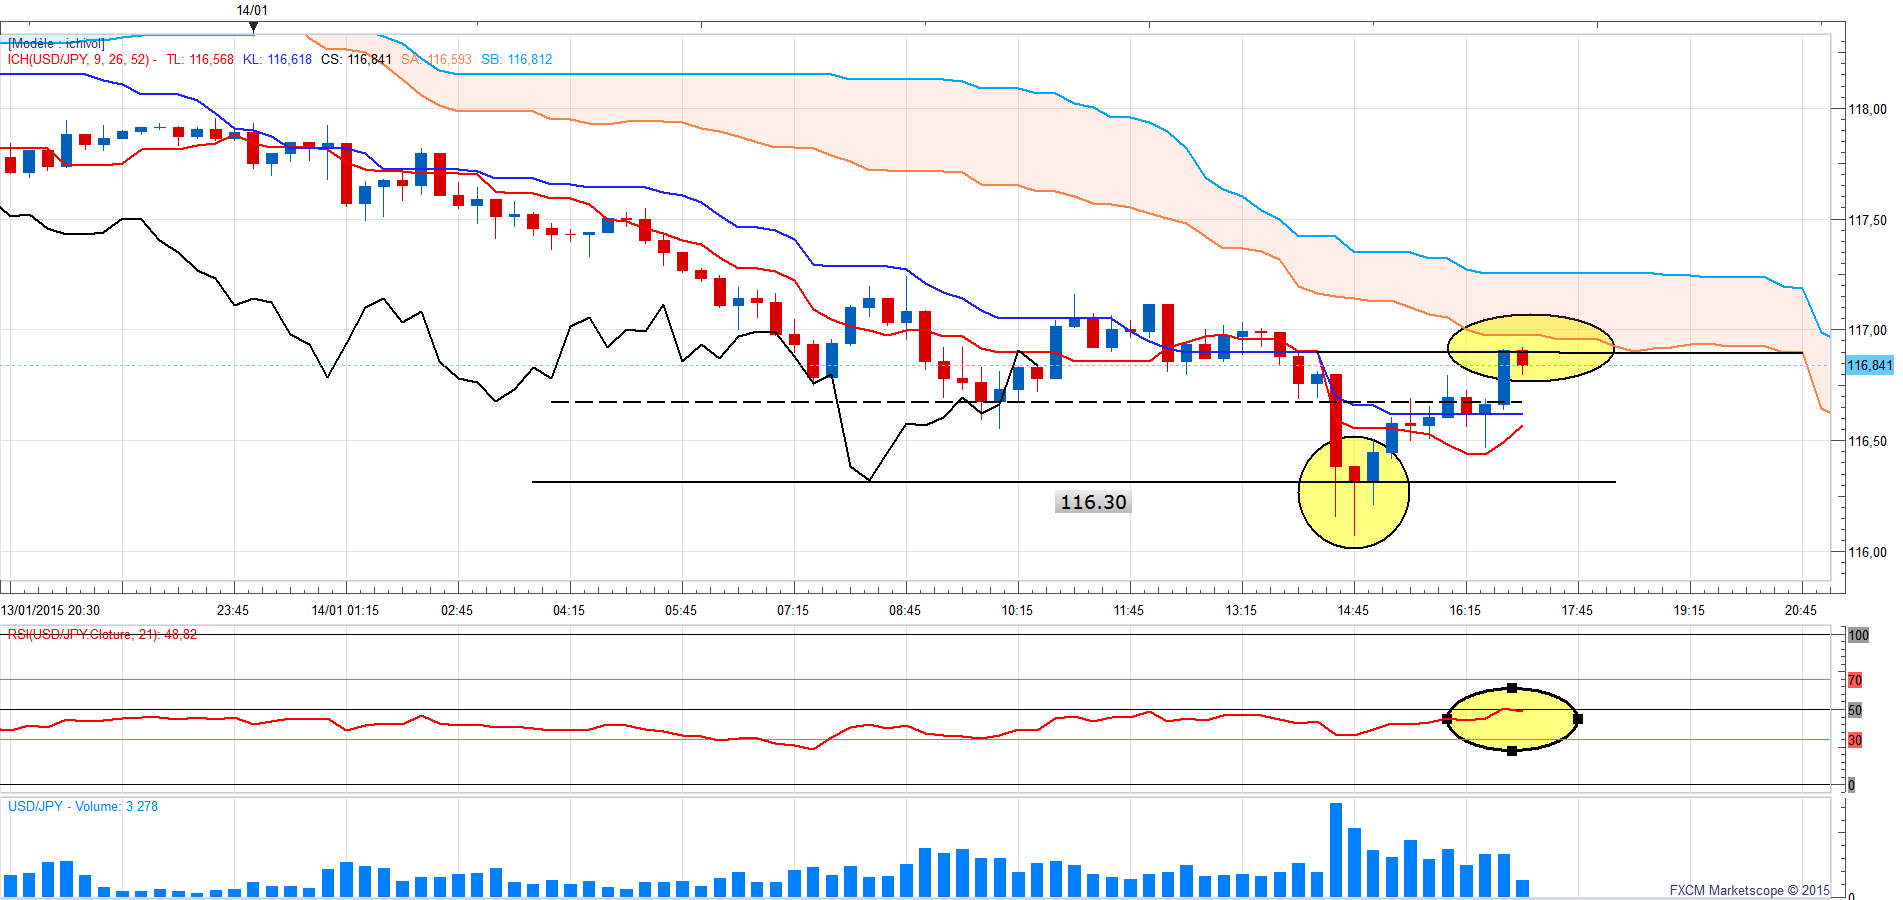Click the top handle of RSI ellipse

tap(1512, 688)
